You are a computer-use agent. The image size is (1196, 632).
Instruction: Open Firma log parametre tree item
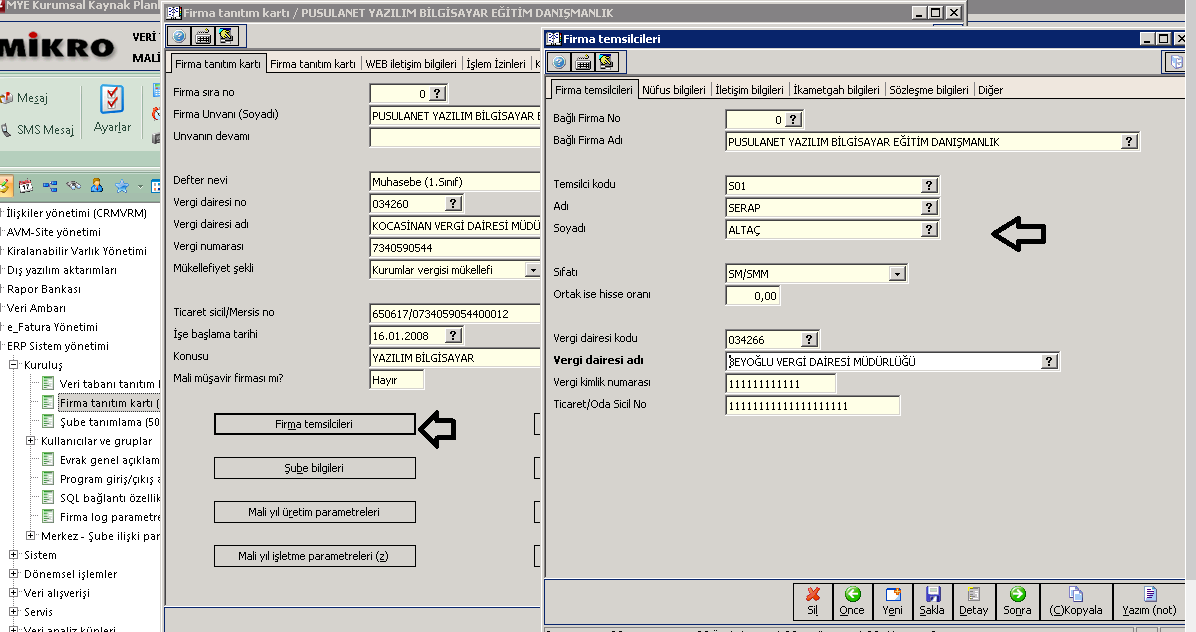(101, 517)
